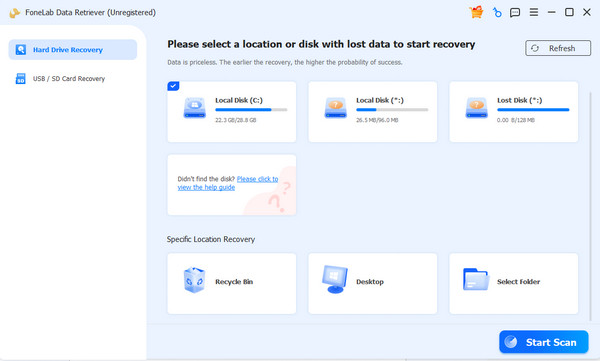Click the Refresh button
Viewport: 600px width, 361px height.
558,48
